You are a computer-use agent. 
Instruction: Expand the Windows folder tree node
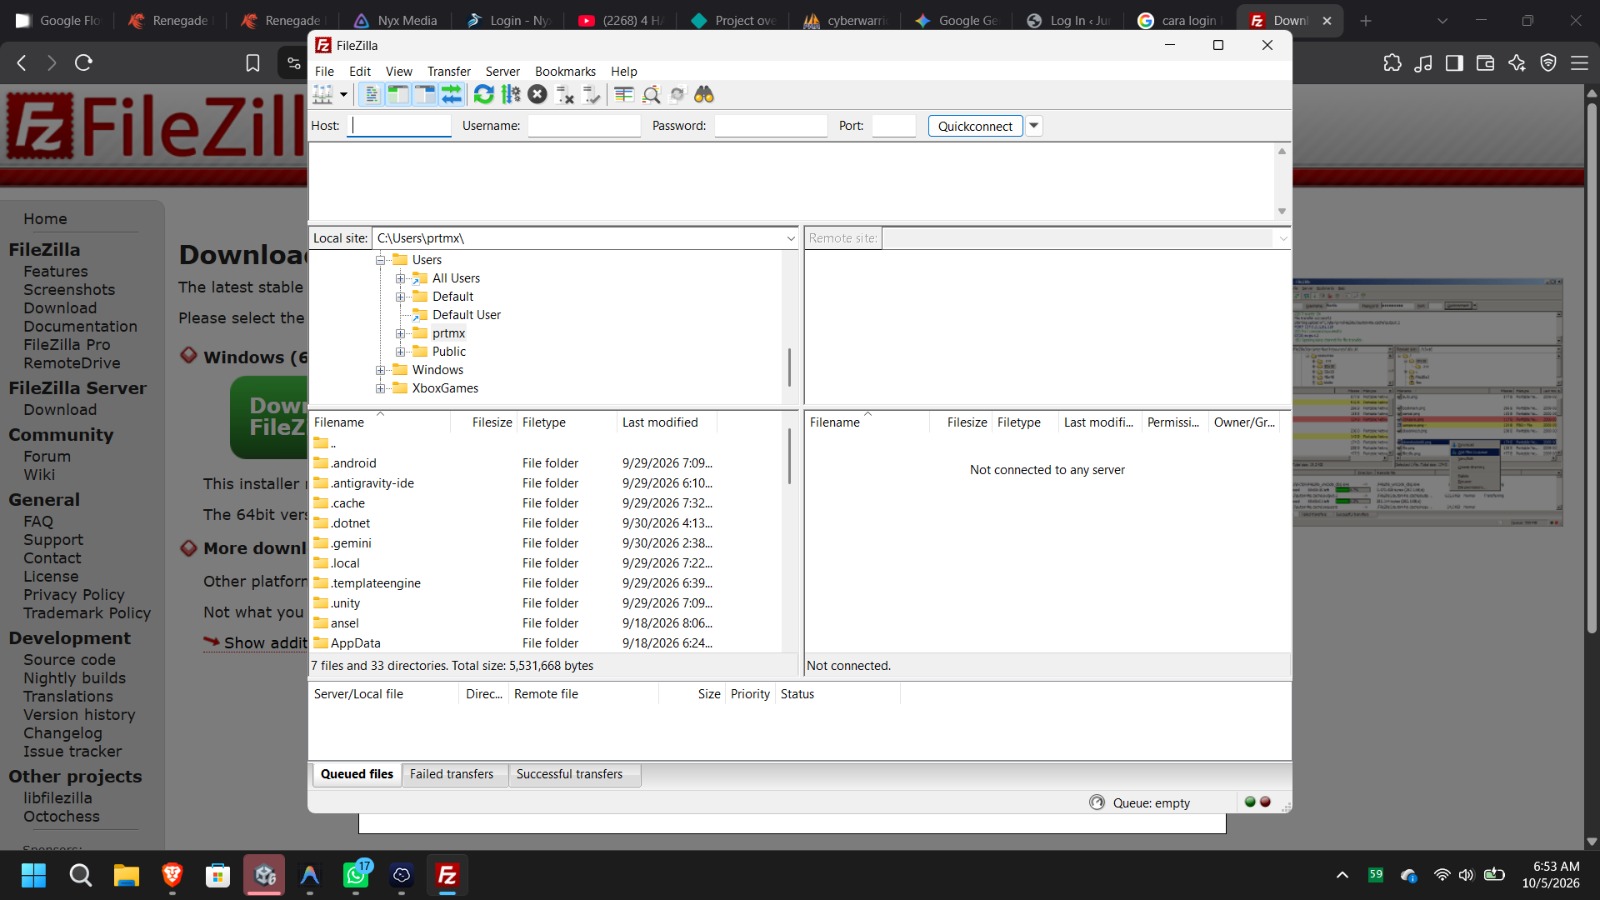380,370
